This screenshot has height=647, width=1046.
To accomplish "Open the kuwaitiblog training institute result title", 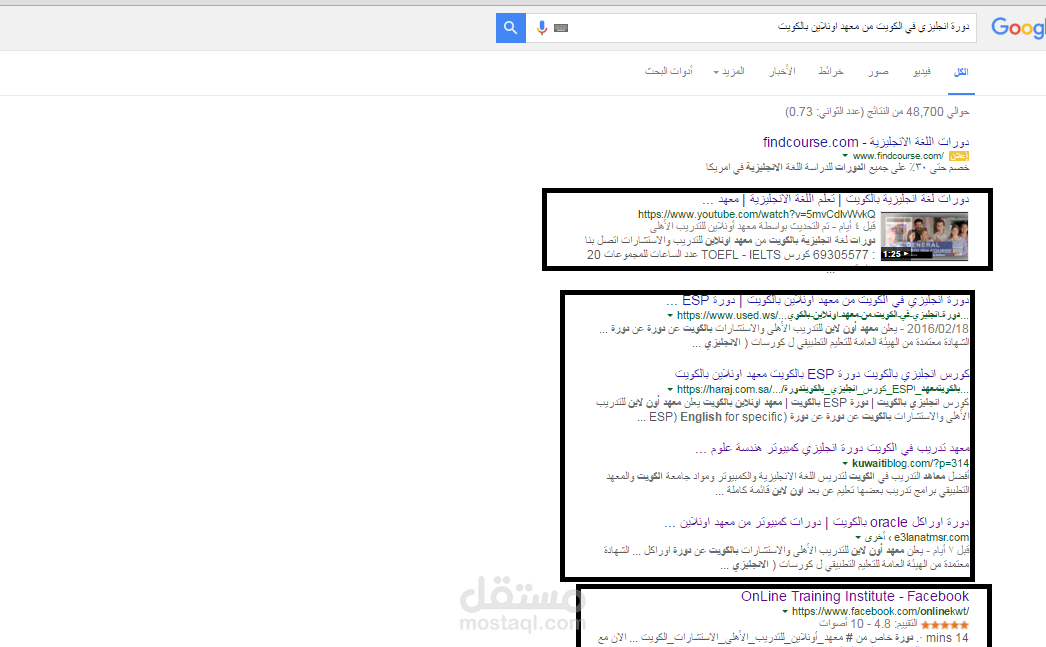I will [832, 448].
